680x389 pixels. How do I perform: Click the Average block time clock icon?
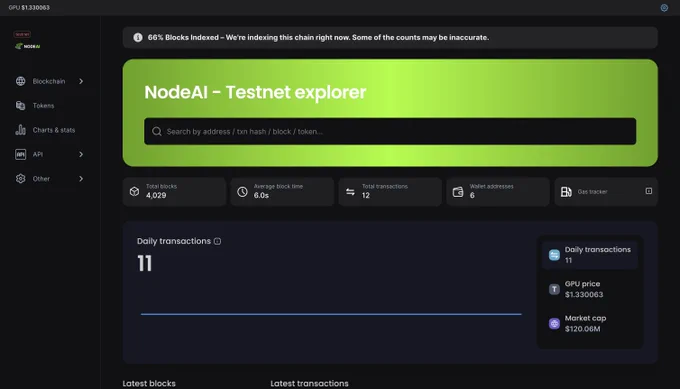(242, 191)
